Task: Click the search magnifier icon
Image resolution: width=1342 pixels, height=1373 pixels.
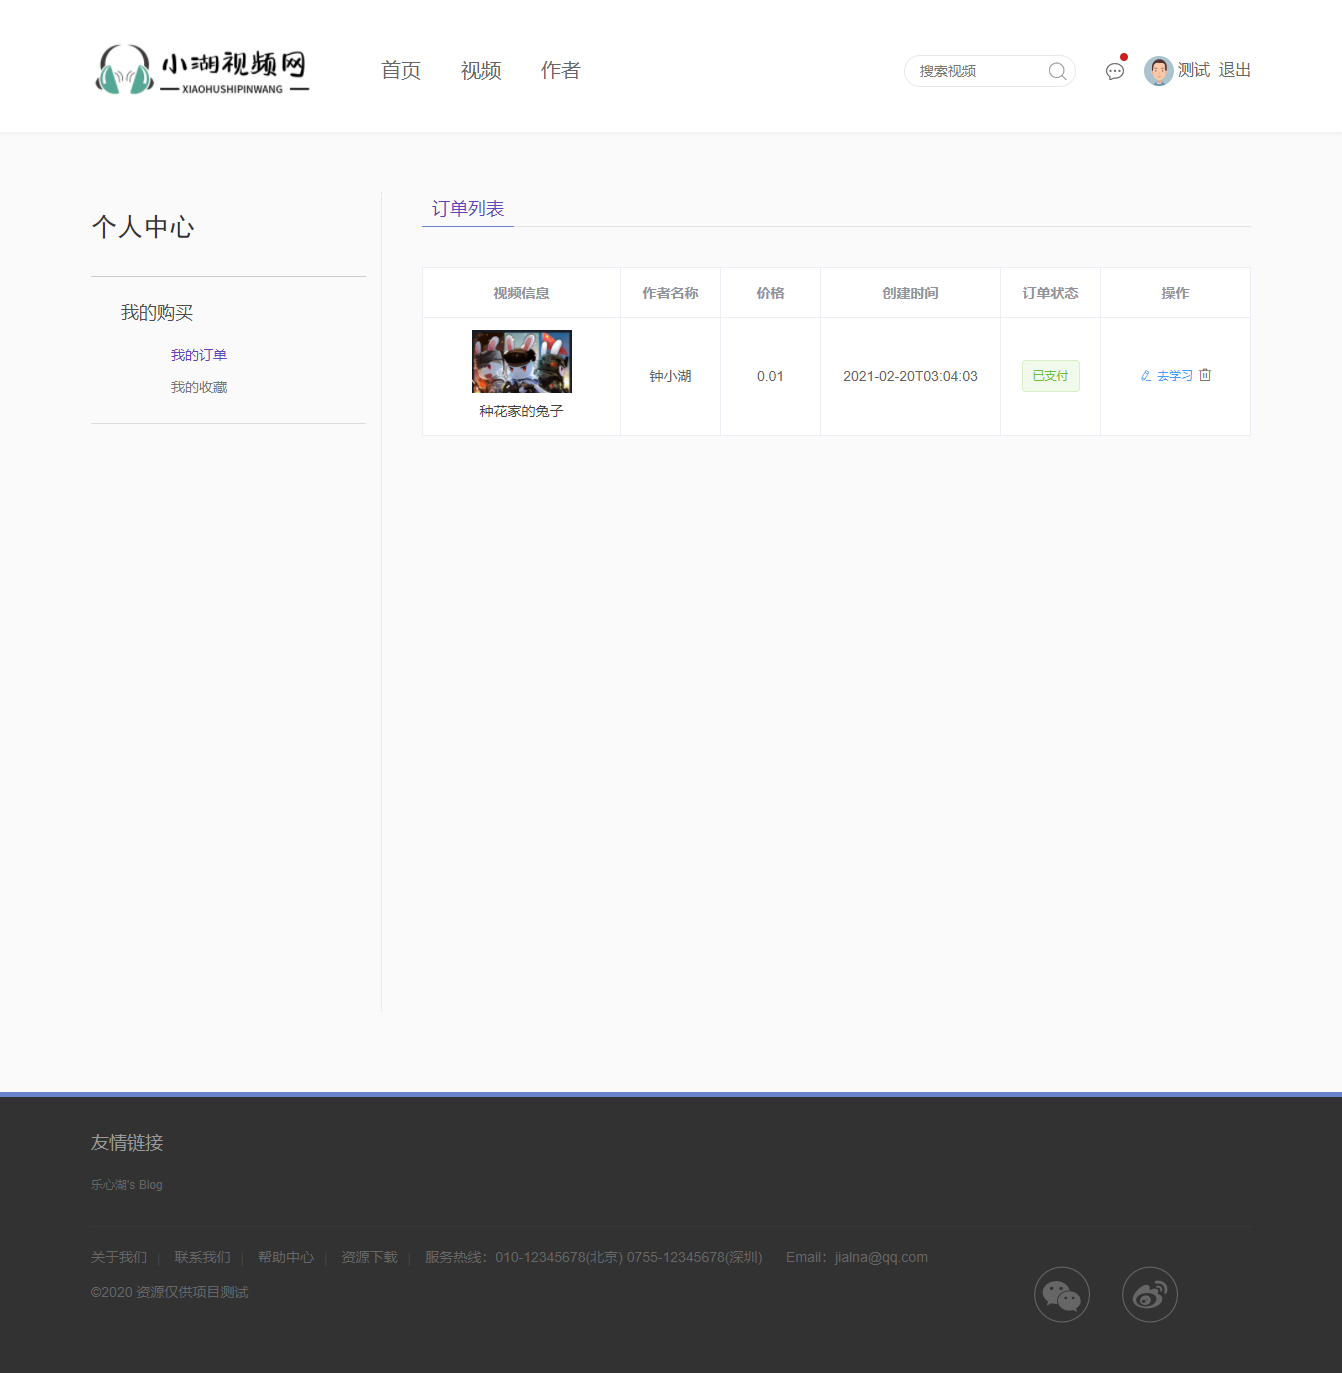Action: (1057, 71)
